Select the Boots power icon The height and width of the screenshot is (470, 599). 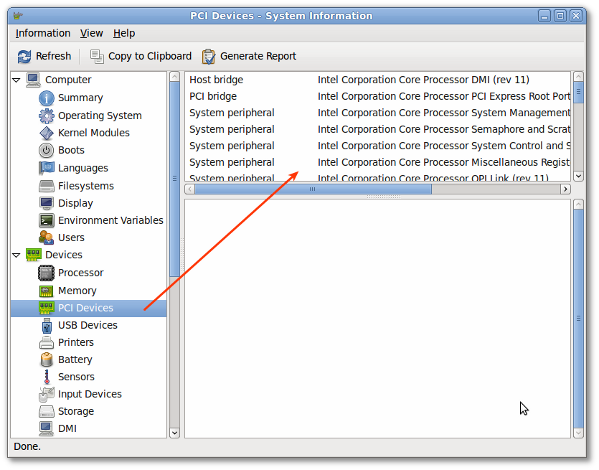click(46, 151)
